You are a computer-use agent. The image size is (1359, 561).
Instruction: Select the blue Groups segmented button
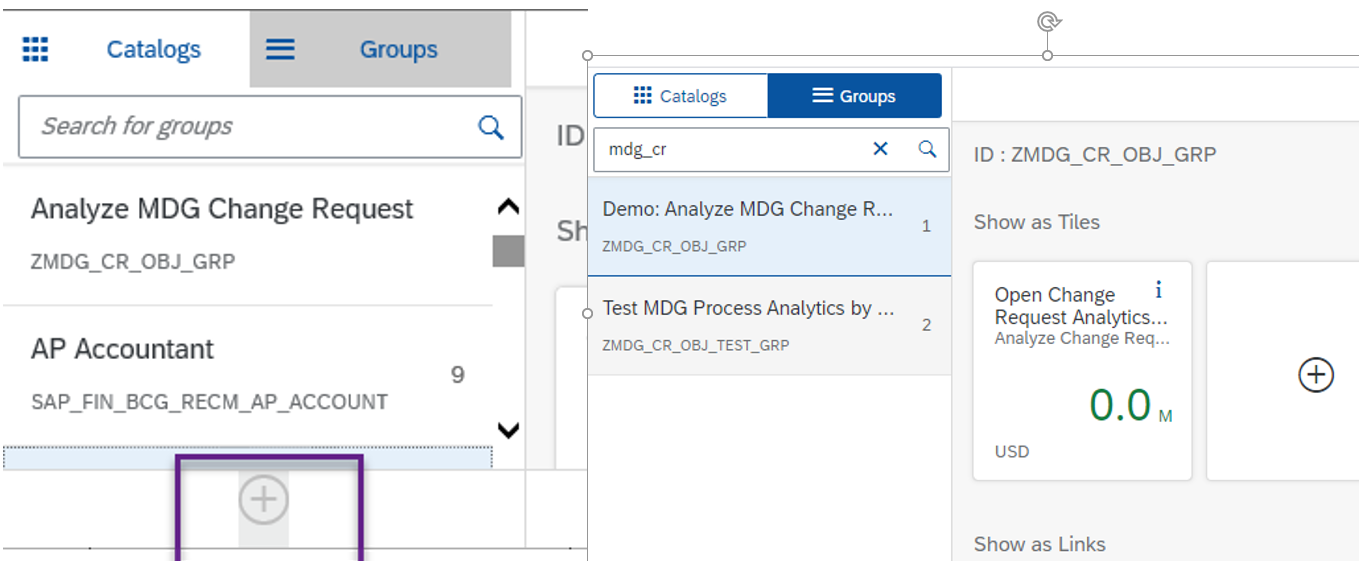pos(854,96)
